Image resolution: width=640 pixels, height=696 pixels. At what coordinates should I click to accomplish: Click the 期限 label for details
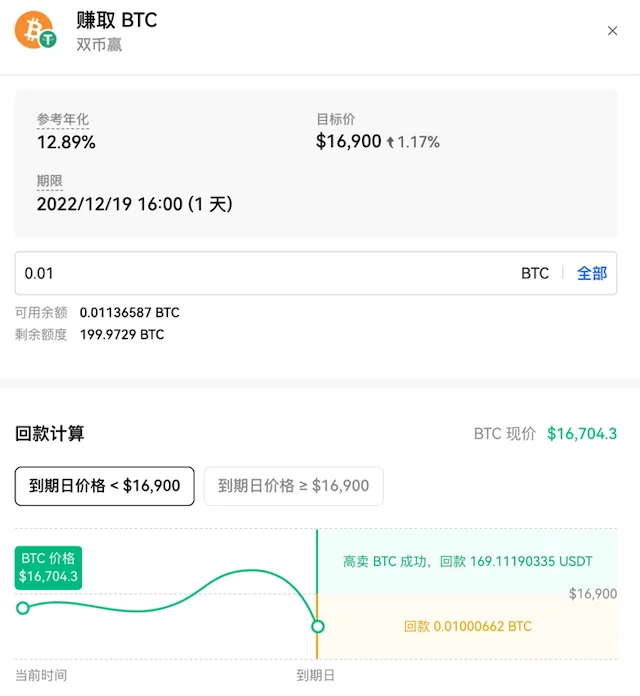click(49, 181)
